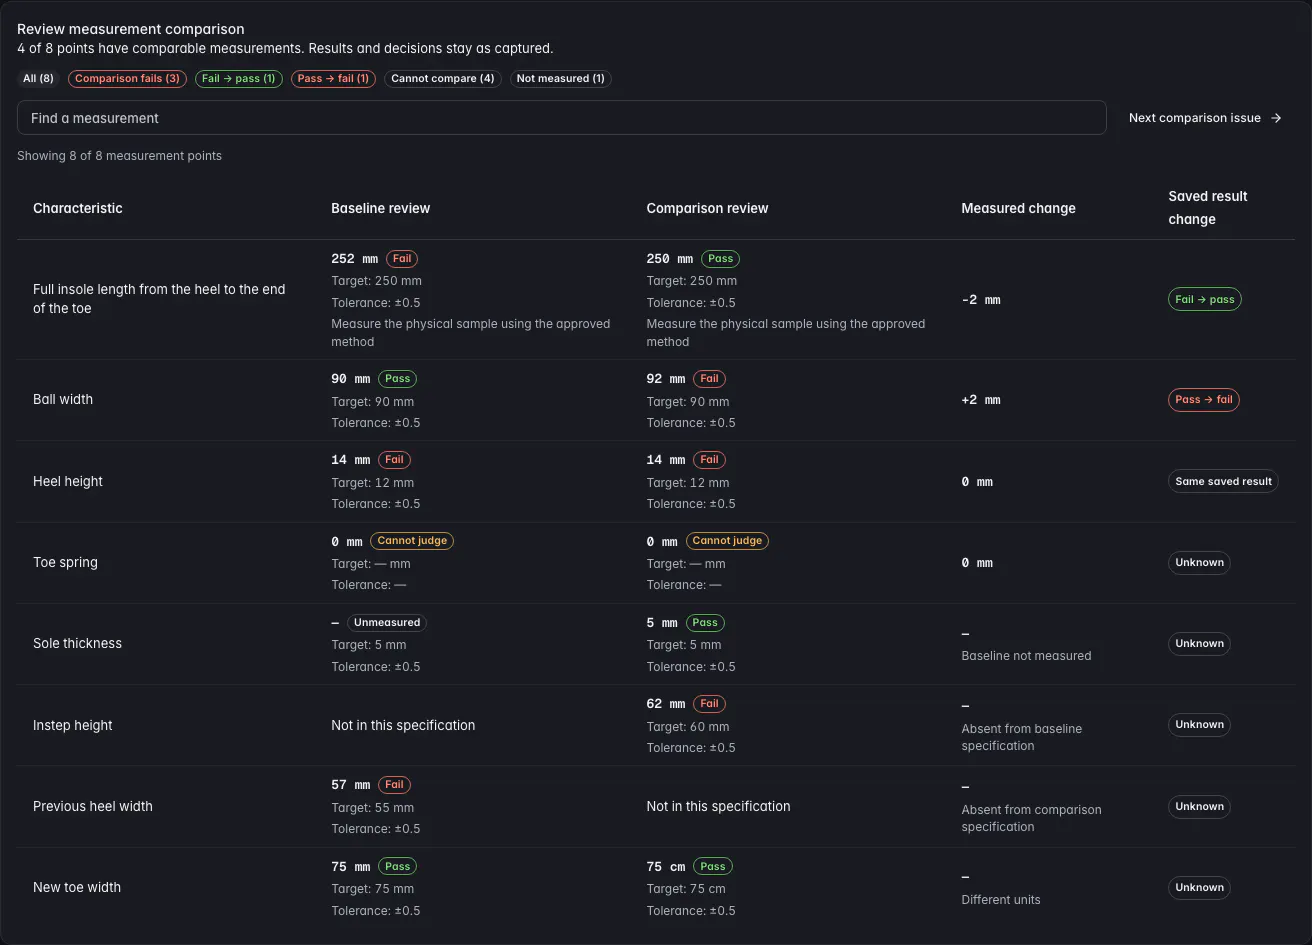Filter by Fail → pass (1) chip
This screenshot has height=945, width=1312.
coord(239,78)
